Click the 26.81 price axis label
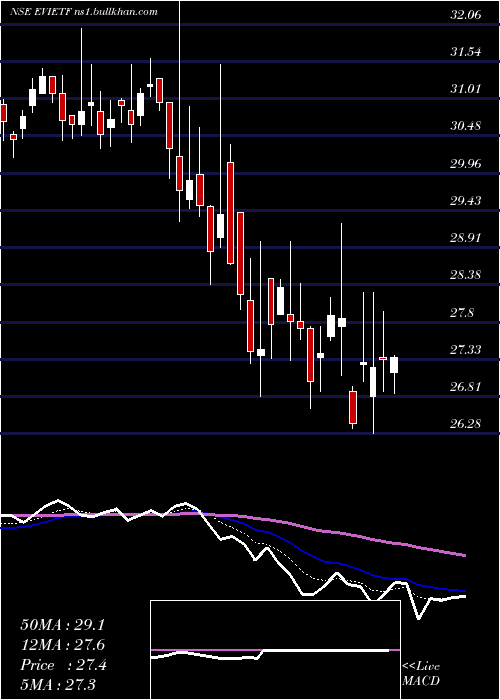500x700 pixels. [x=466, y=386]
